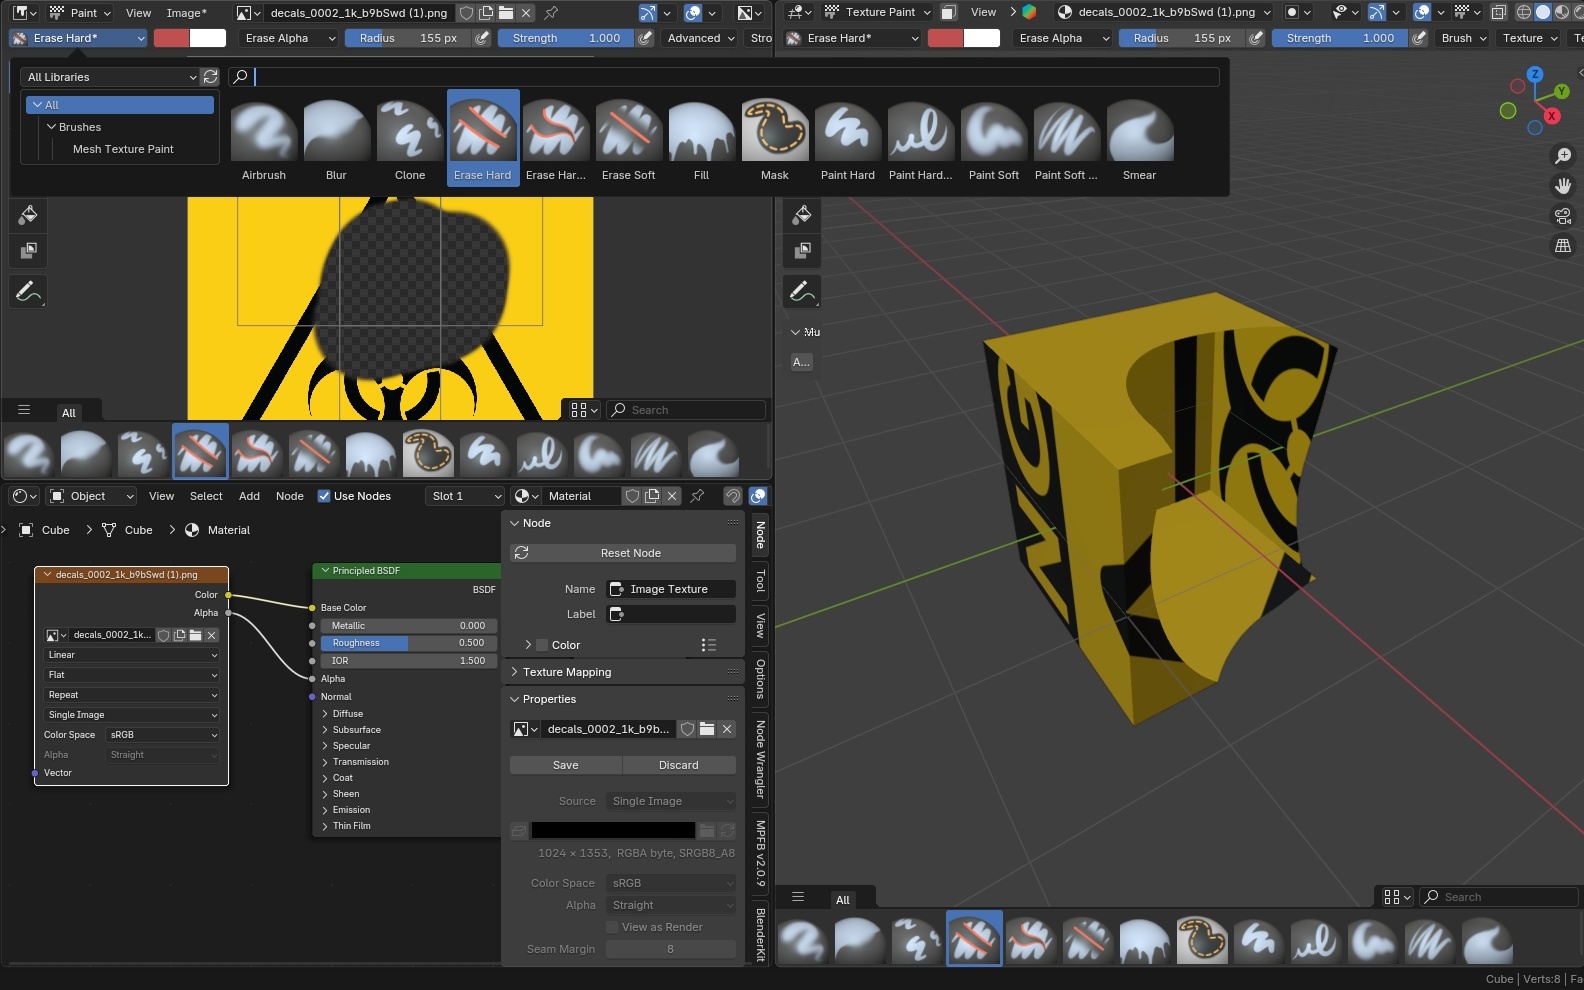Open the Erase Alpha blend mode dropdown in image editor
Viewport: 1584px width, 990px height.
[x=290, y=38]
